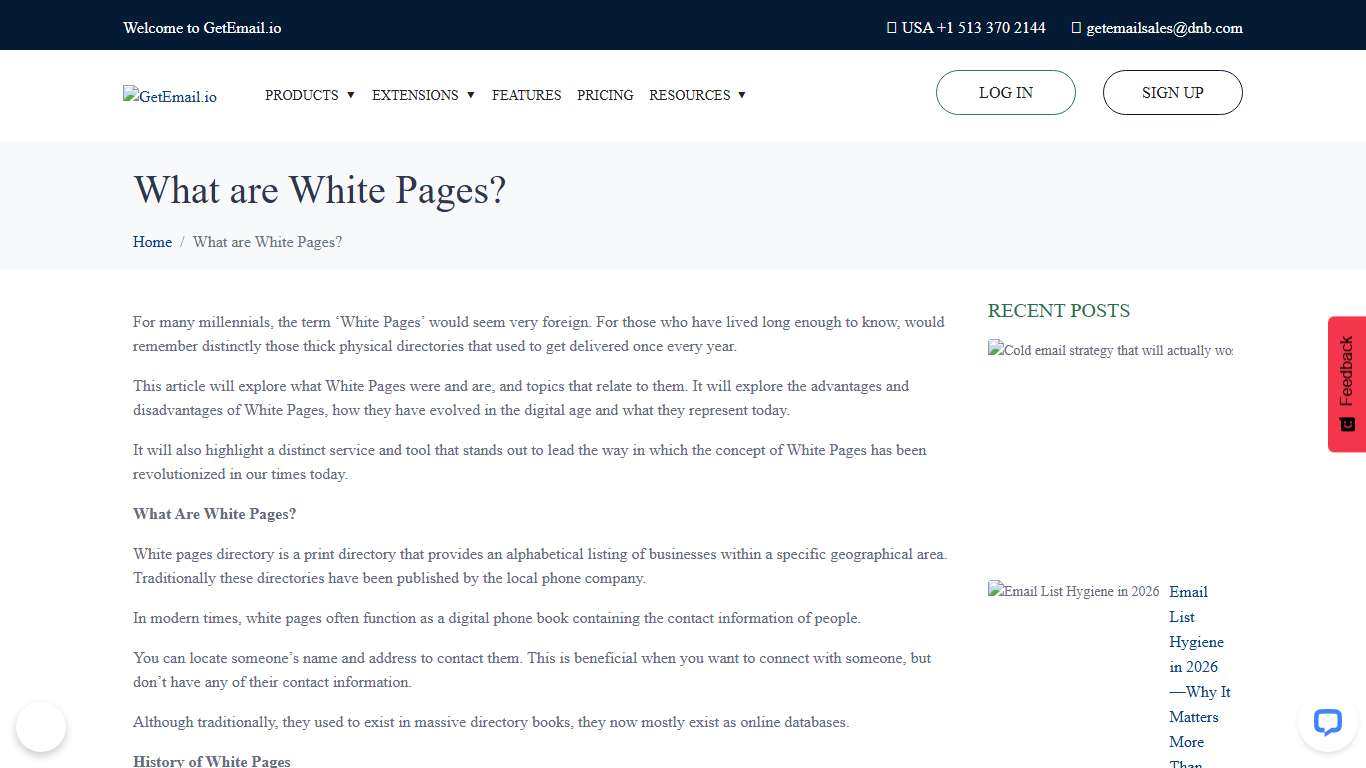Email getemailsales@dnb.com via header link
This screenshot has width=1366, height=768.
click(x=1163, y=27)
